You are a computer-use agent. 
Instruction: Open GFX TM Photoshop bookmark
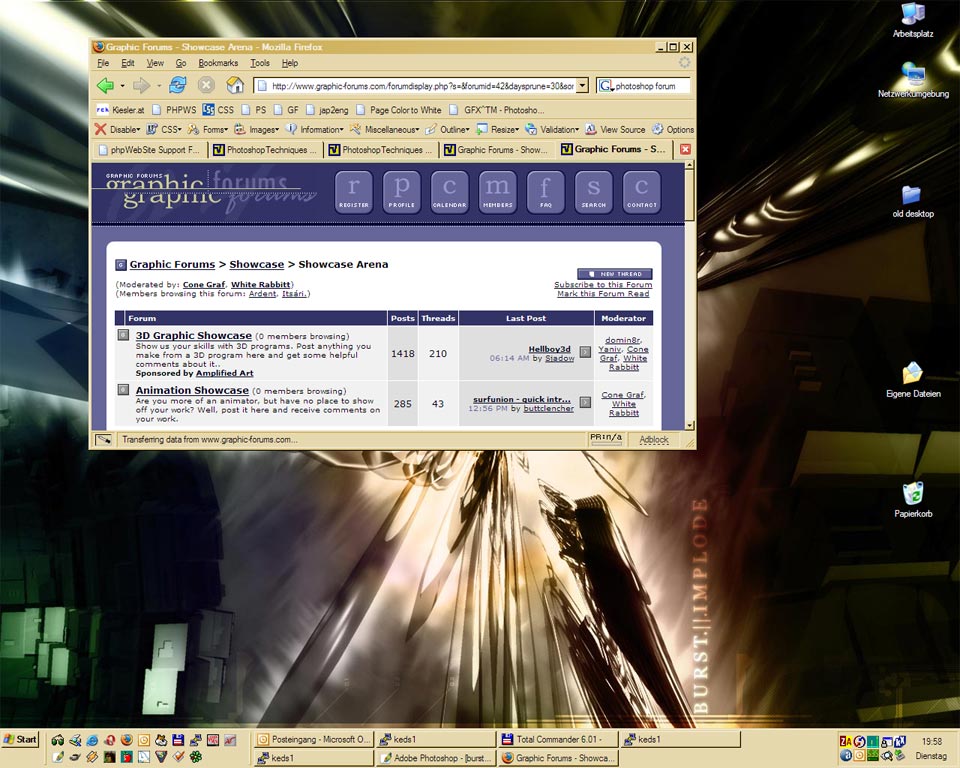(497, 110)
